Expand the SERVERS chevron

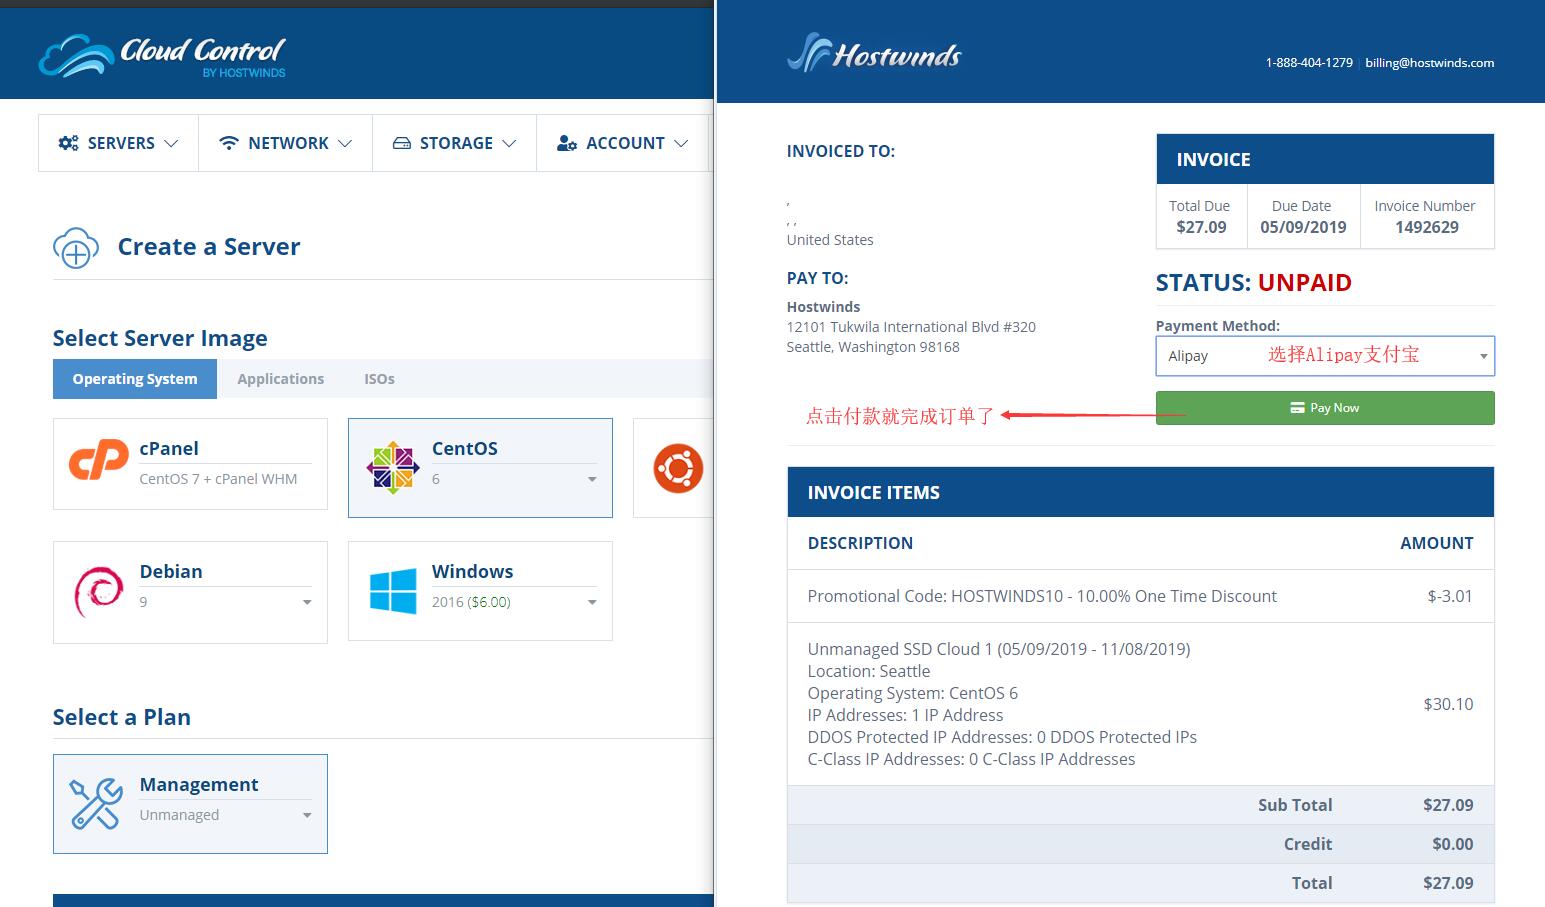pyautogui.click(x=171, y=144)
